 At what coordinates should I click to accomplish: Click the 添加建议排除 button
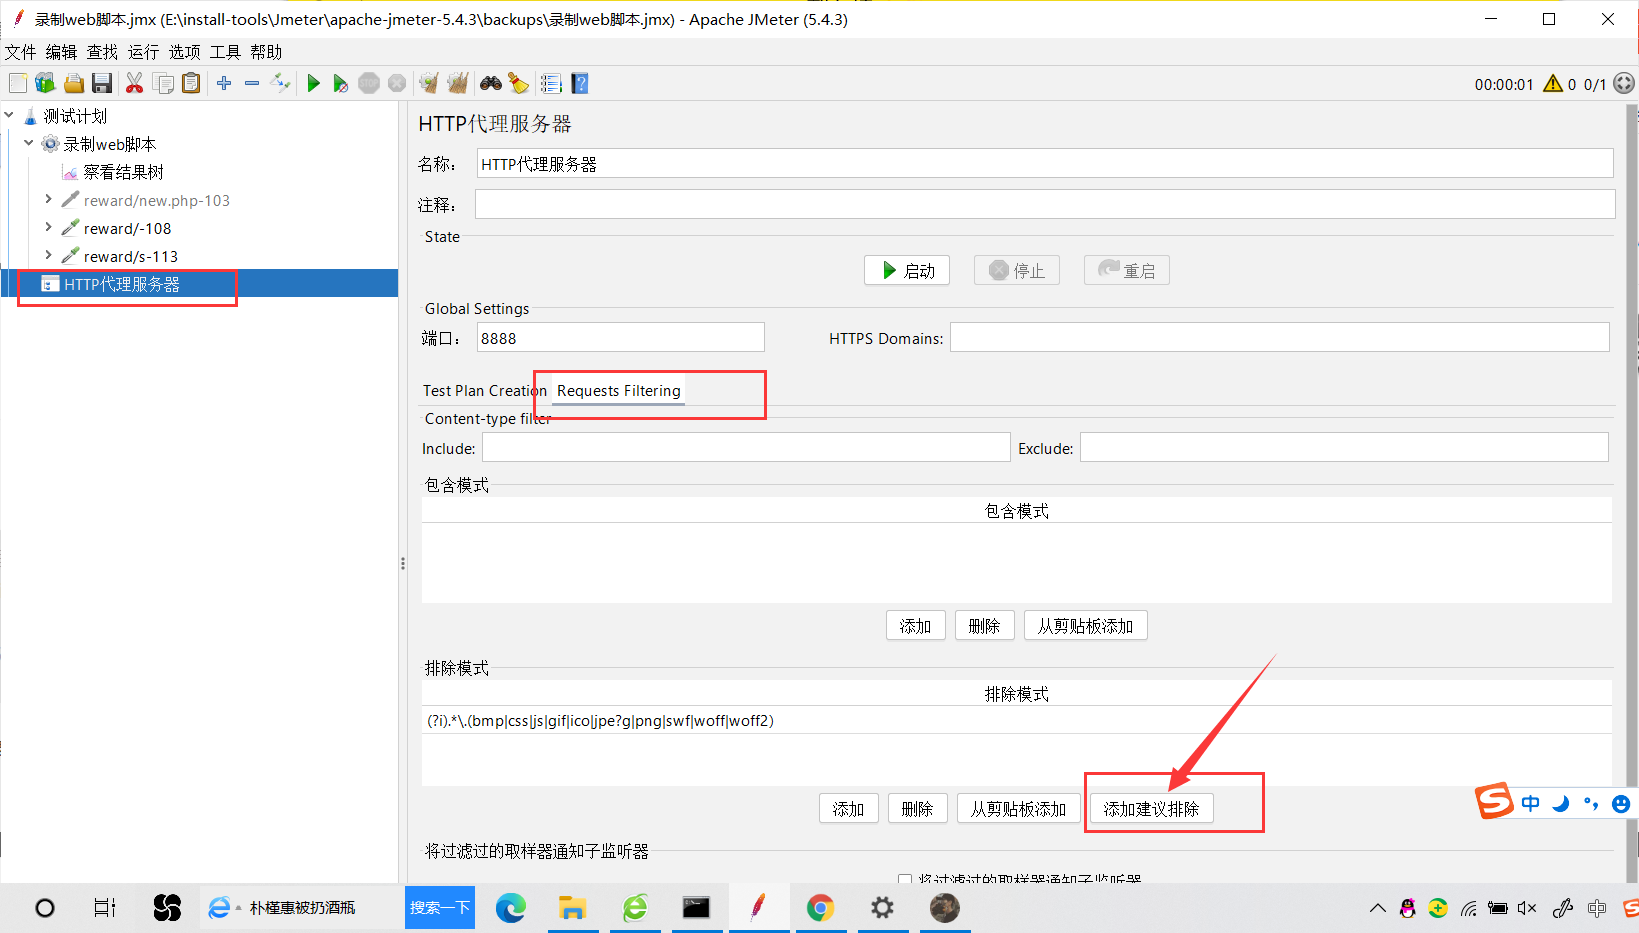[1152, 809]
